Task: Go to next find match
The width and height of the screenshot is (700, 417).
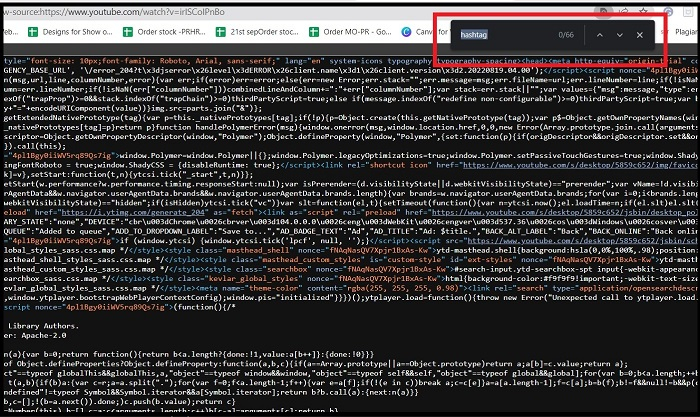Action: (620, 35)
